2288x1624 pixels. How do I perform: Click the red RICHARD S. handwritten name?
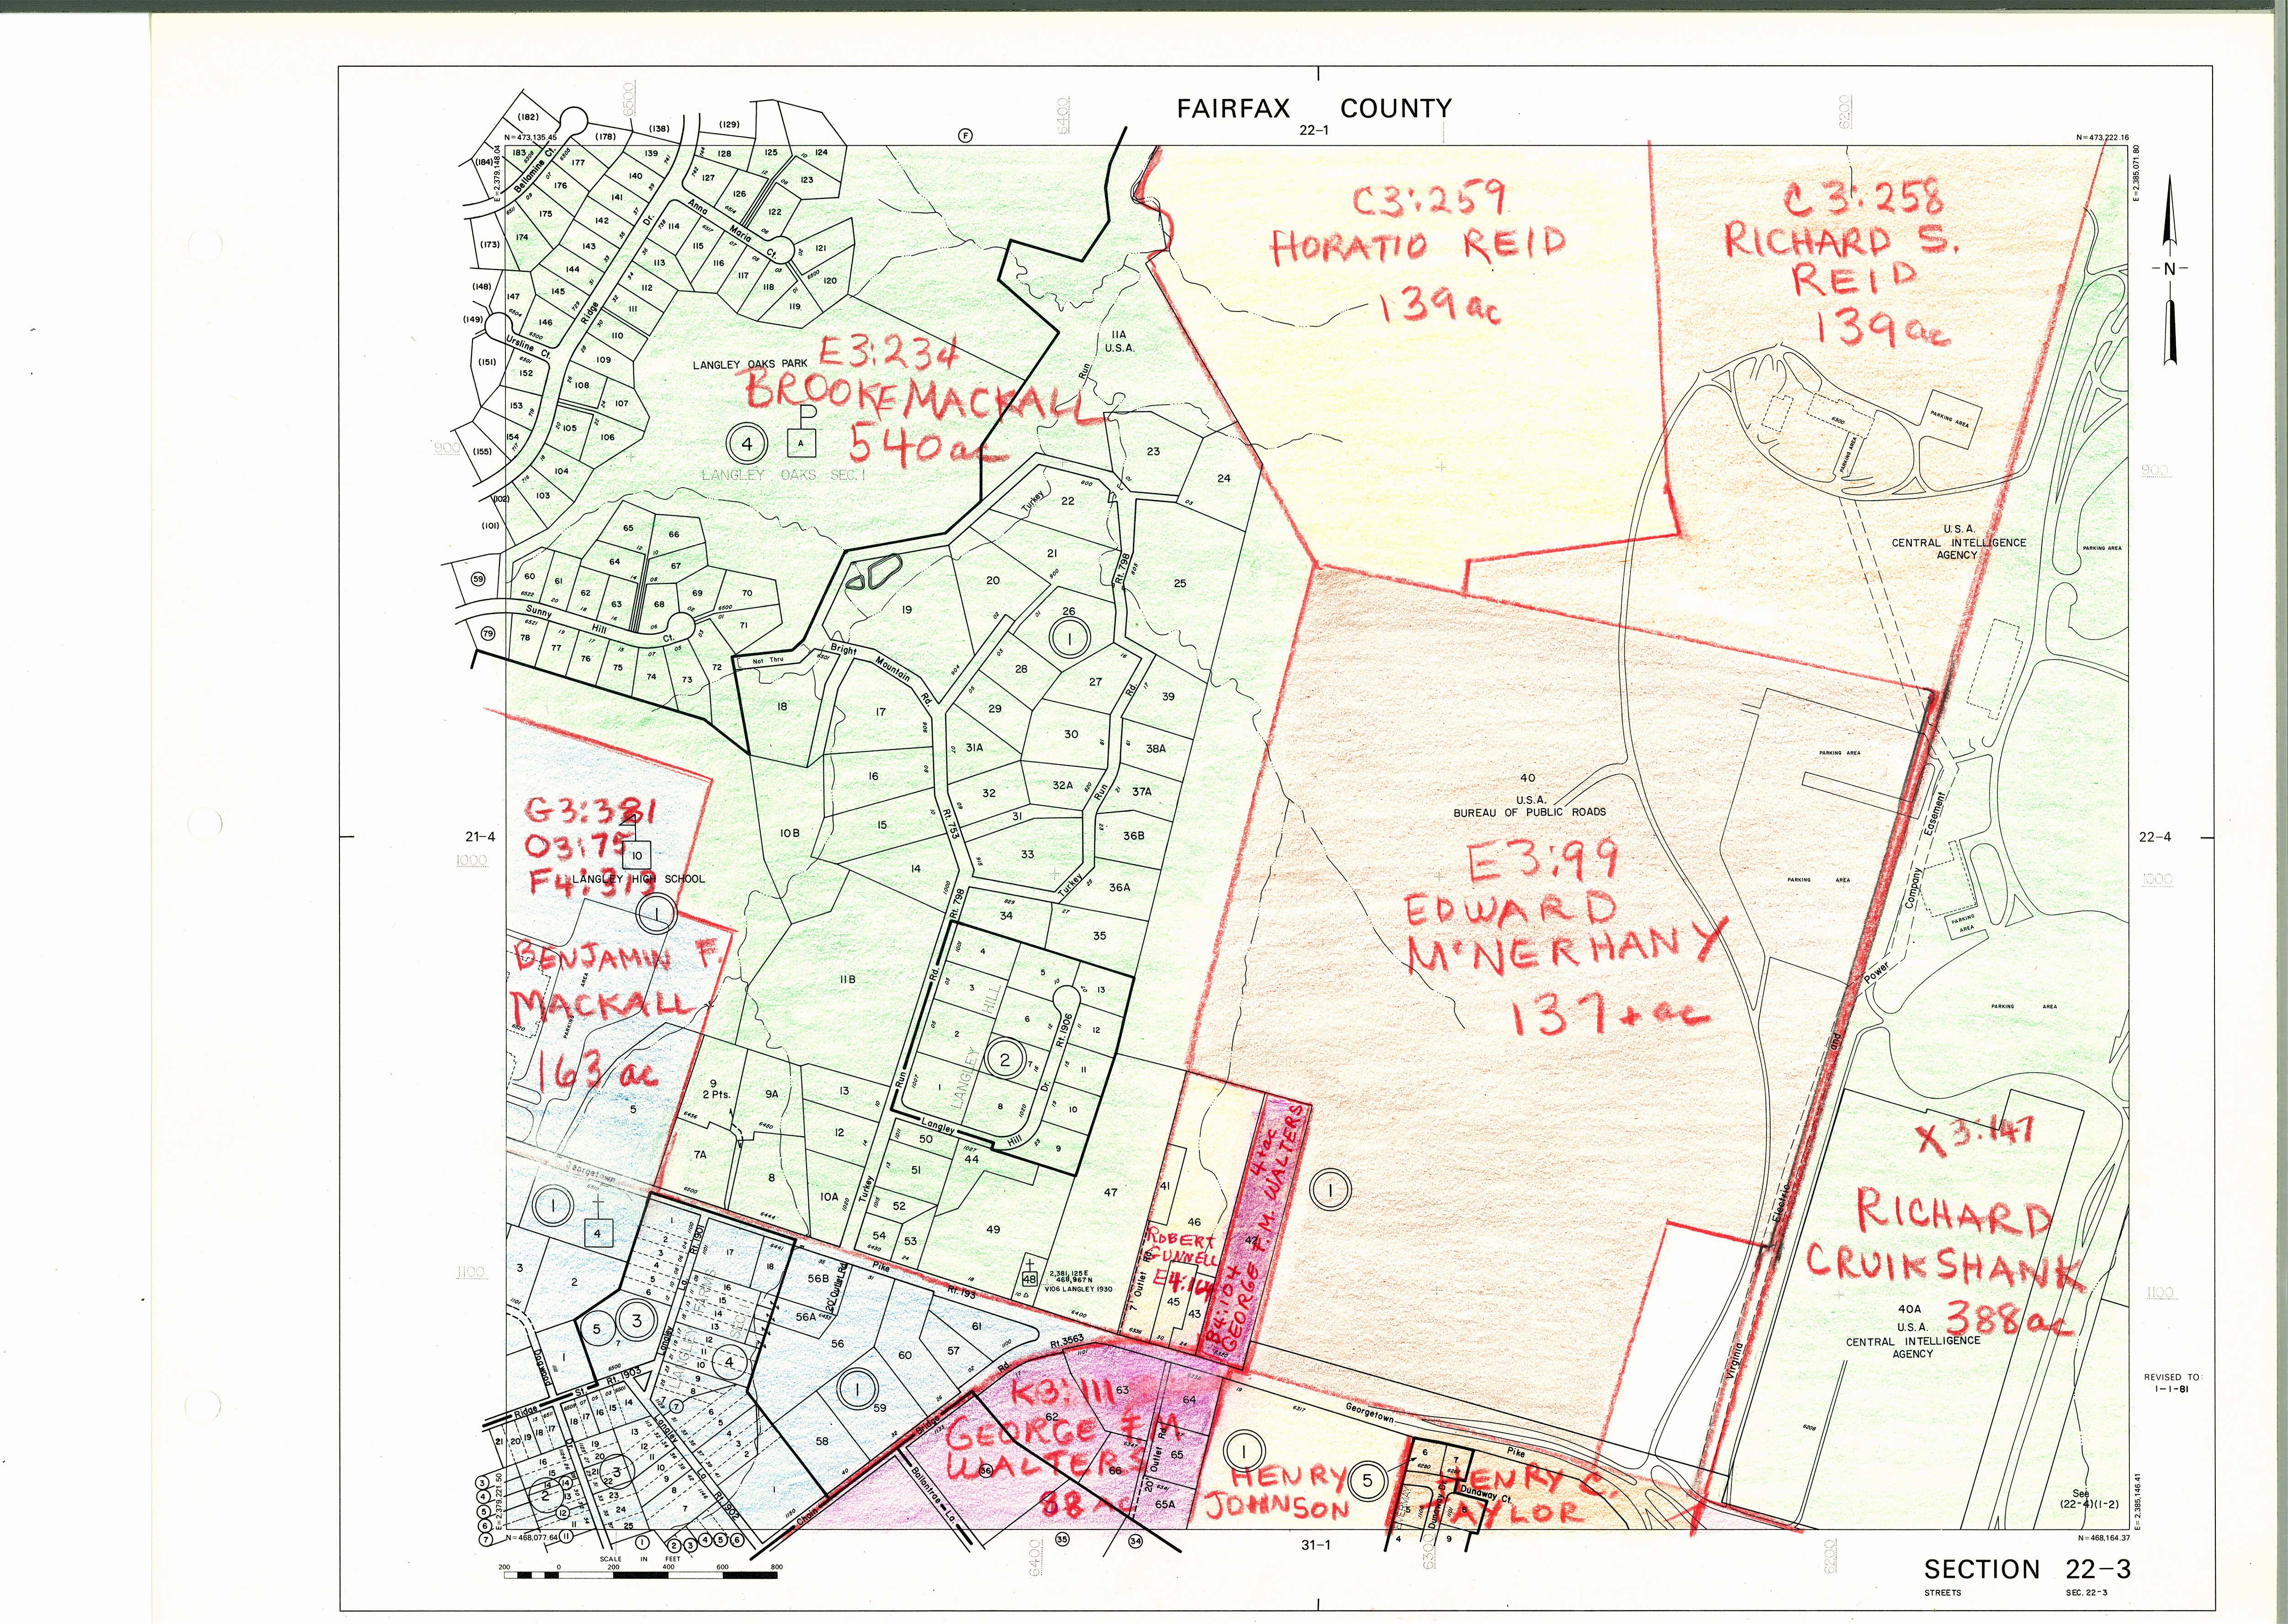(1842, 240)
